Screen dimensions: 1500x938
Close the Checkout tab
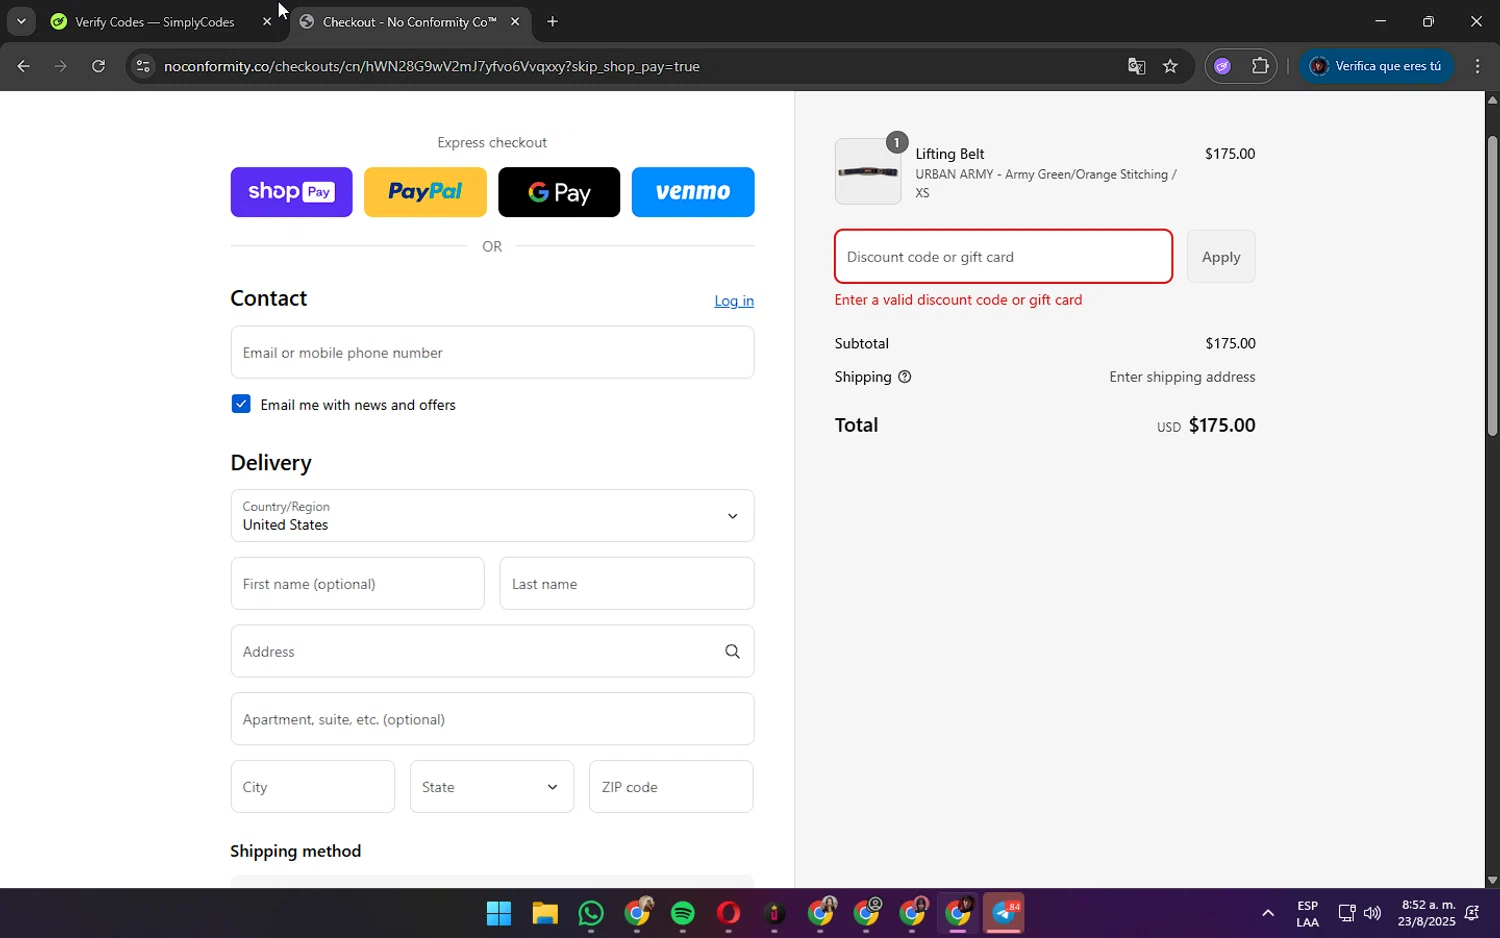pos(515,21)
